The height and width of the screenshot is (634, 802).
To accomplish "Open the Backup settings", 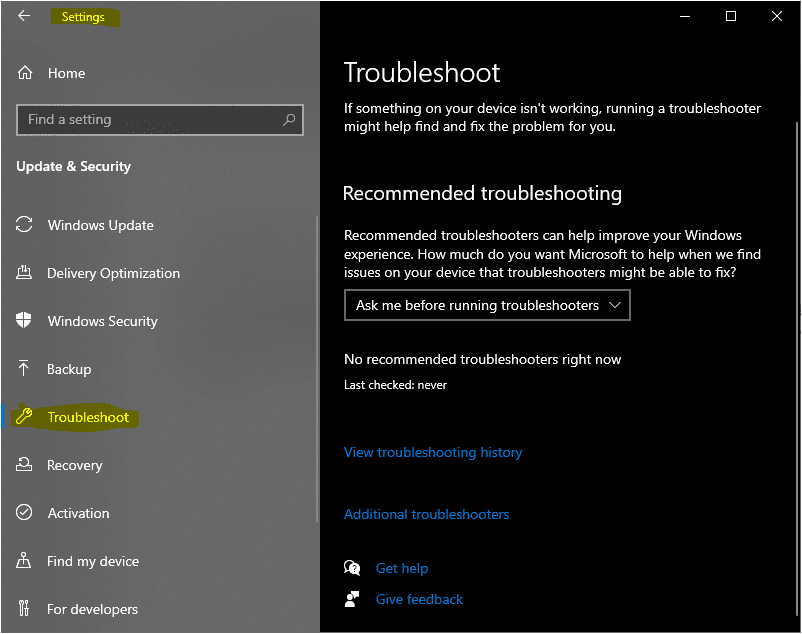I will (69, 369).
